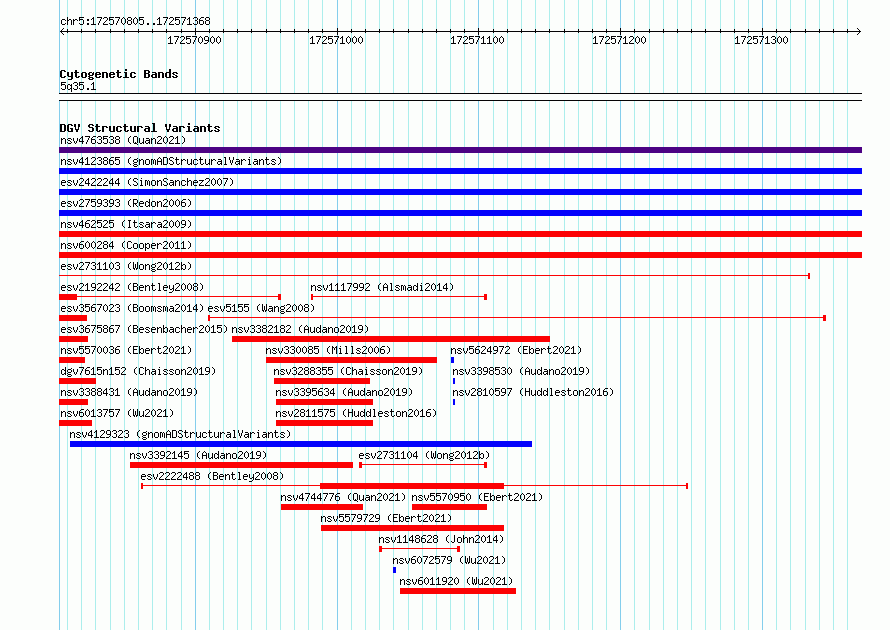Click the red nsv2811575 variant bar
Image resolution: width=890 pixels, height=630 pixels.
click(324, 423)
